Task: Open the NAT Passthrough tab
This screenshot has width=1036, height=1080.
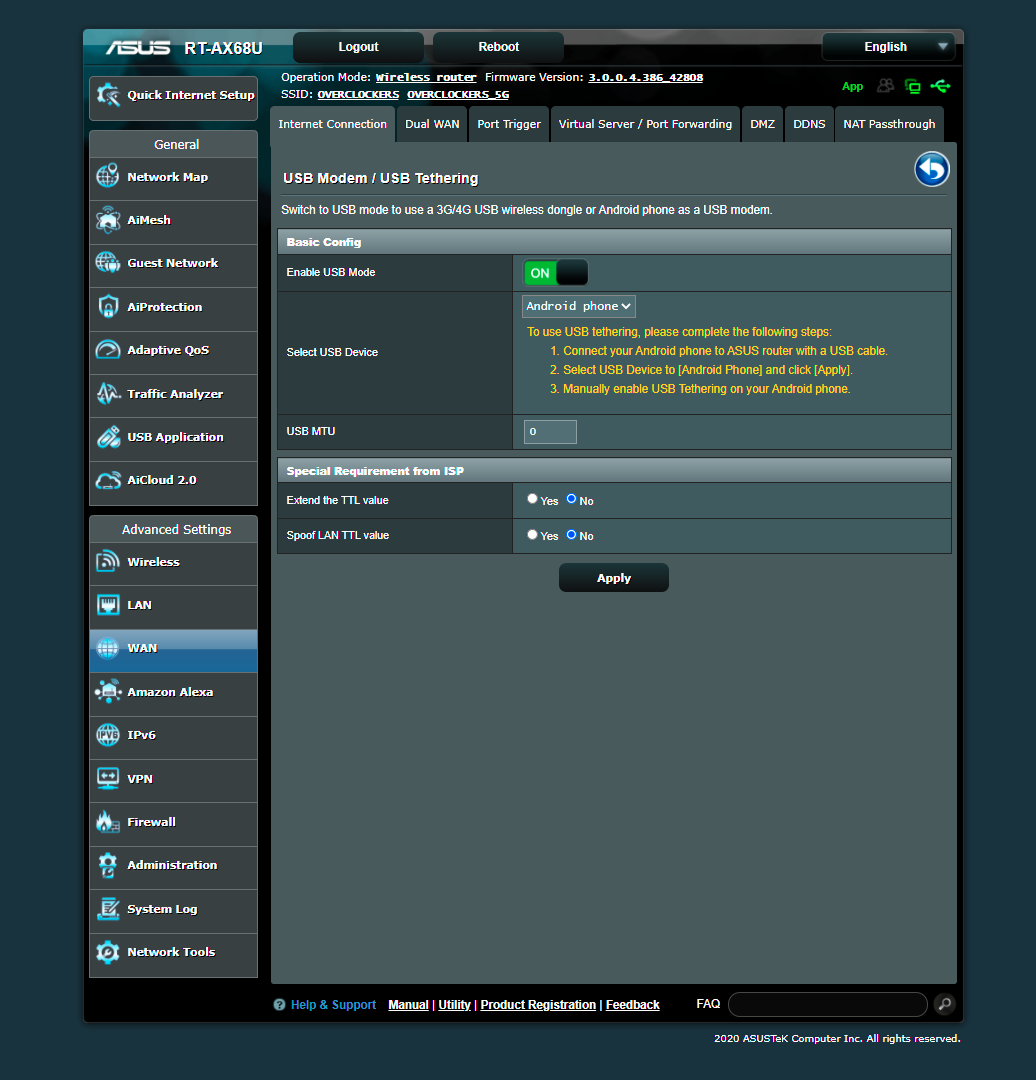Action: pos(889,125)
